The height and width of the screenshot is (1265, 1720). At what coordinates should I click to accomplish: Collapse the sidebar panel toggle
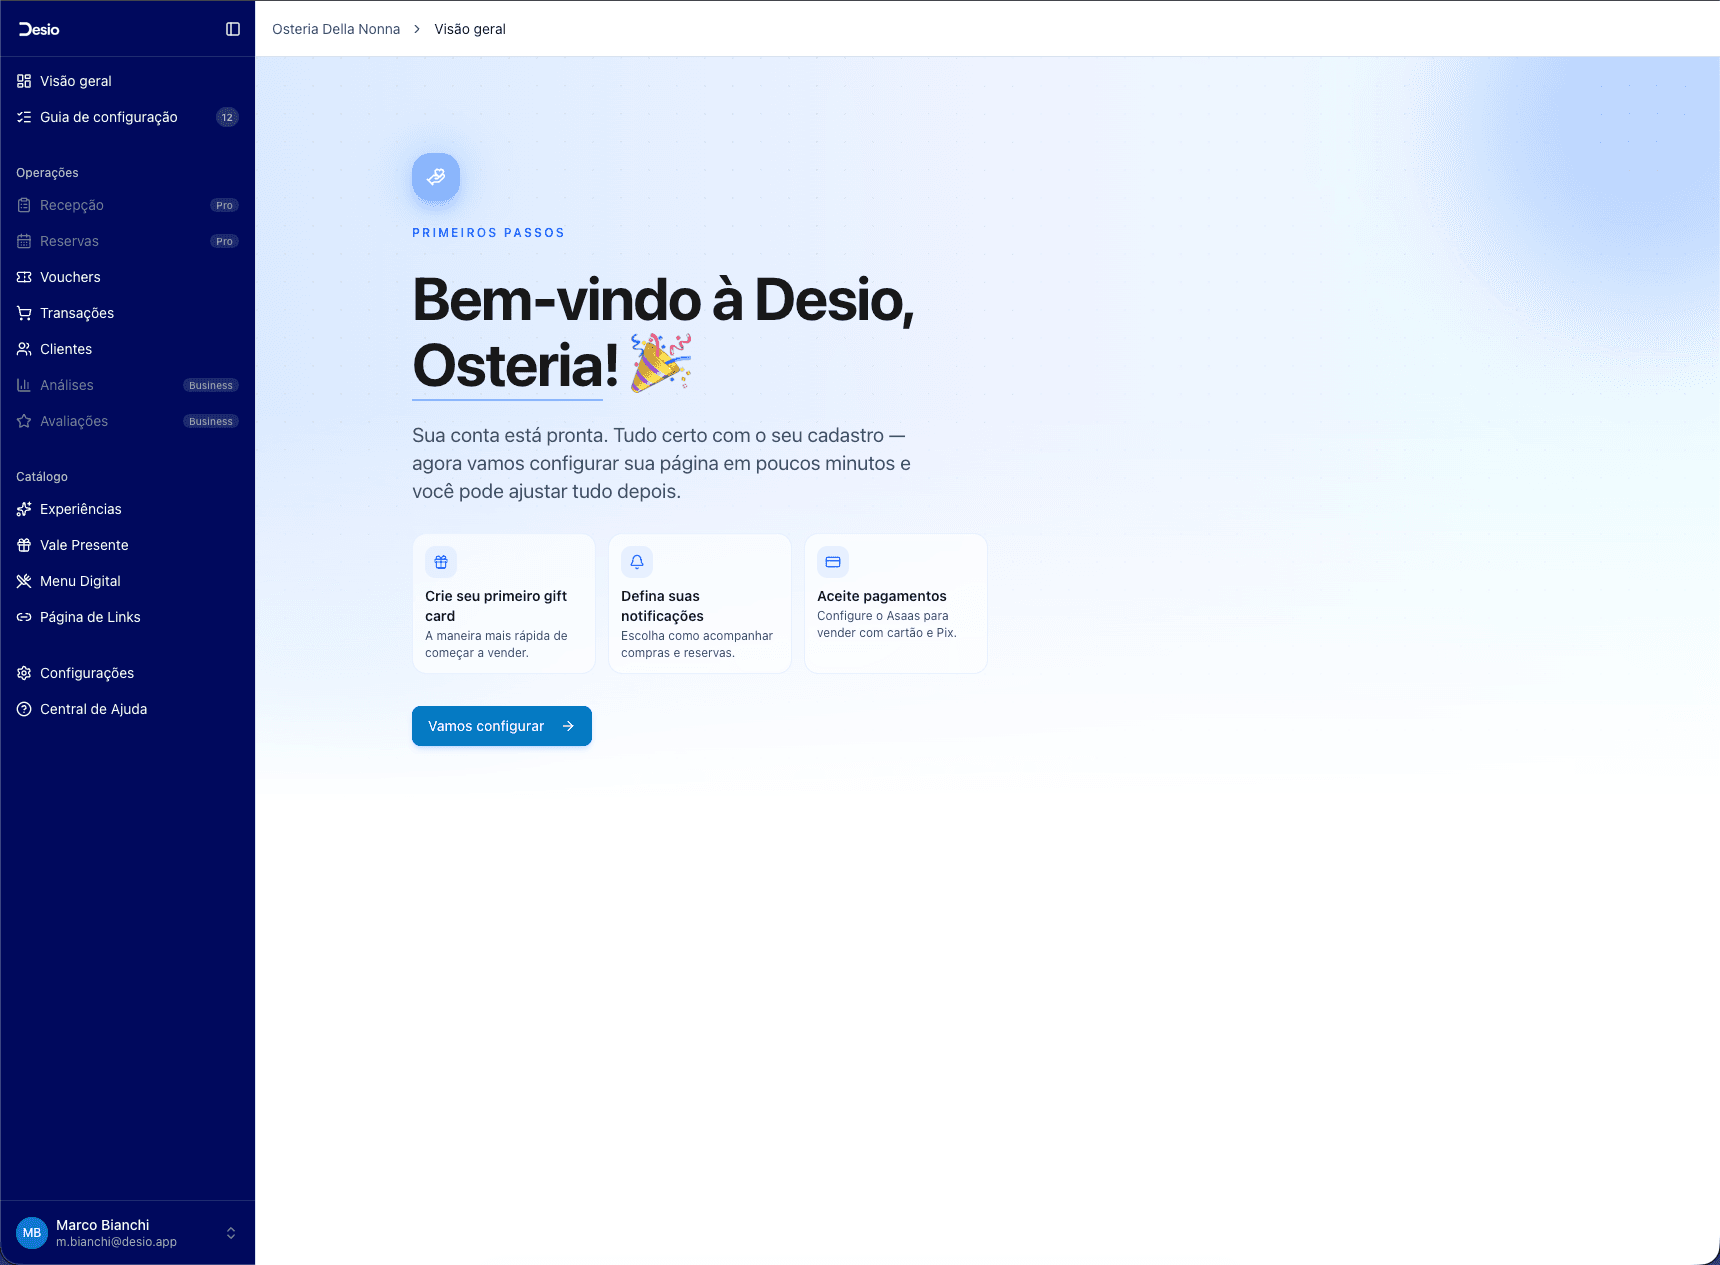point(233,29)
